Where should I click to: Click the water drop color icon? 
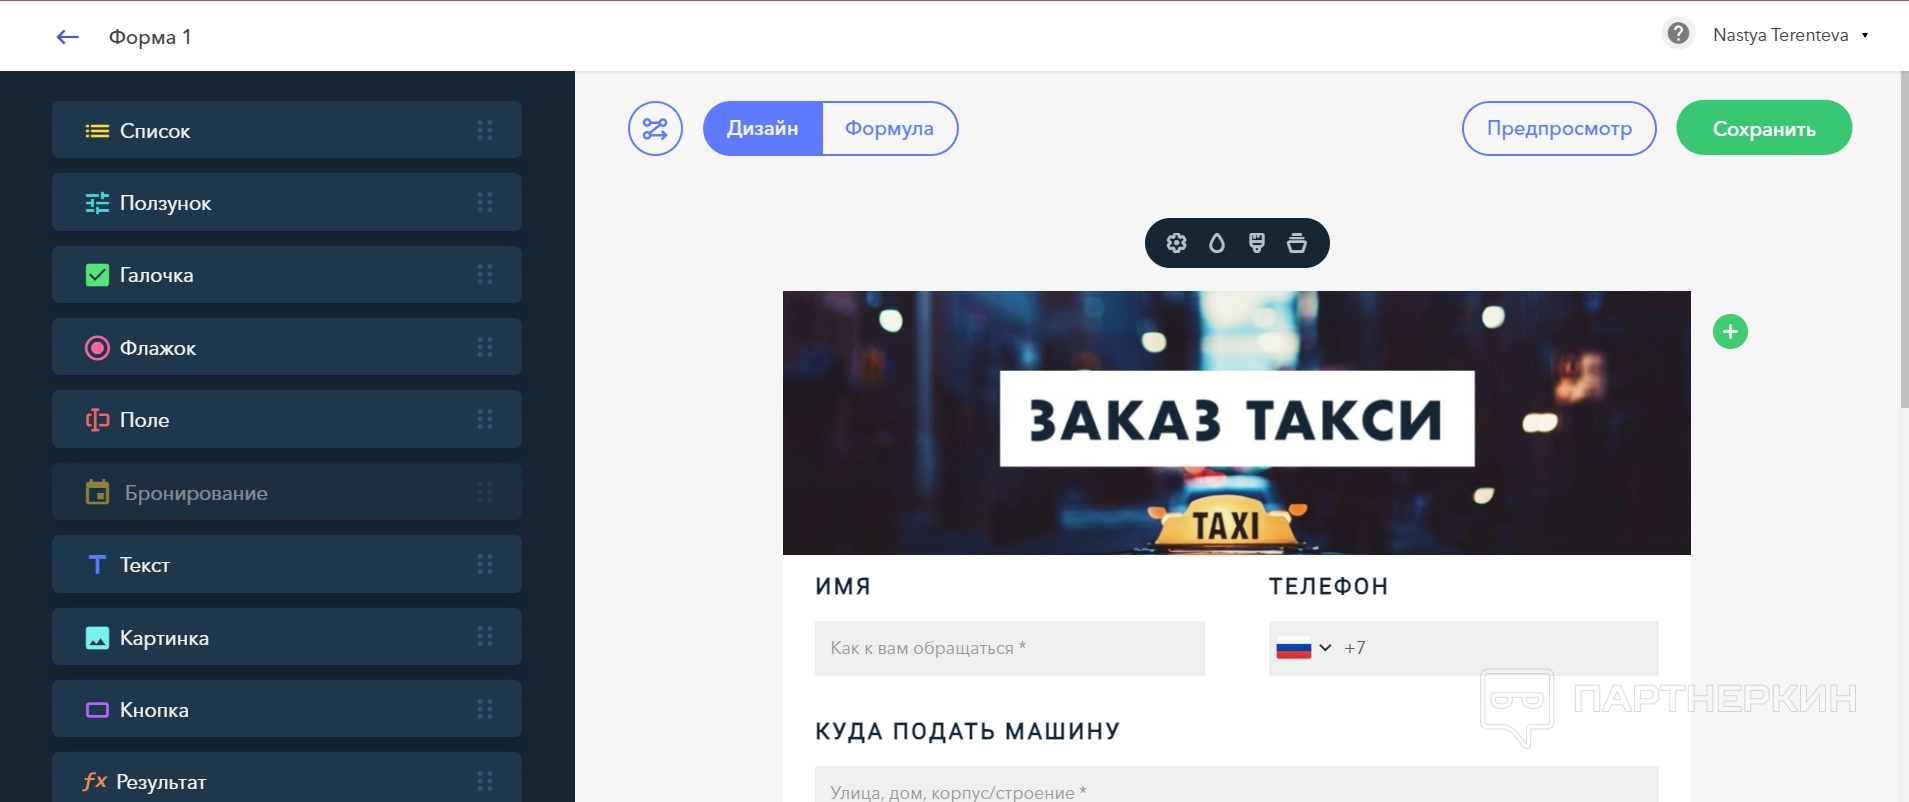click(x=1216, y=243)
